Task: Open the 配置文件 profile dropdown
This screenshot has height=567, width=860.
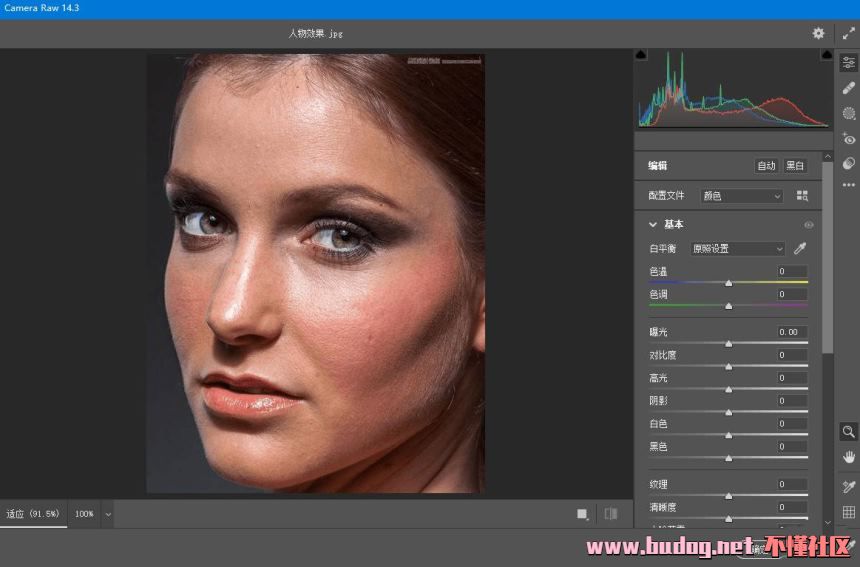Action: [x=741, y=196]
